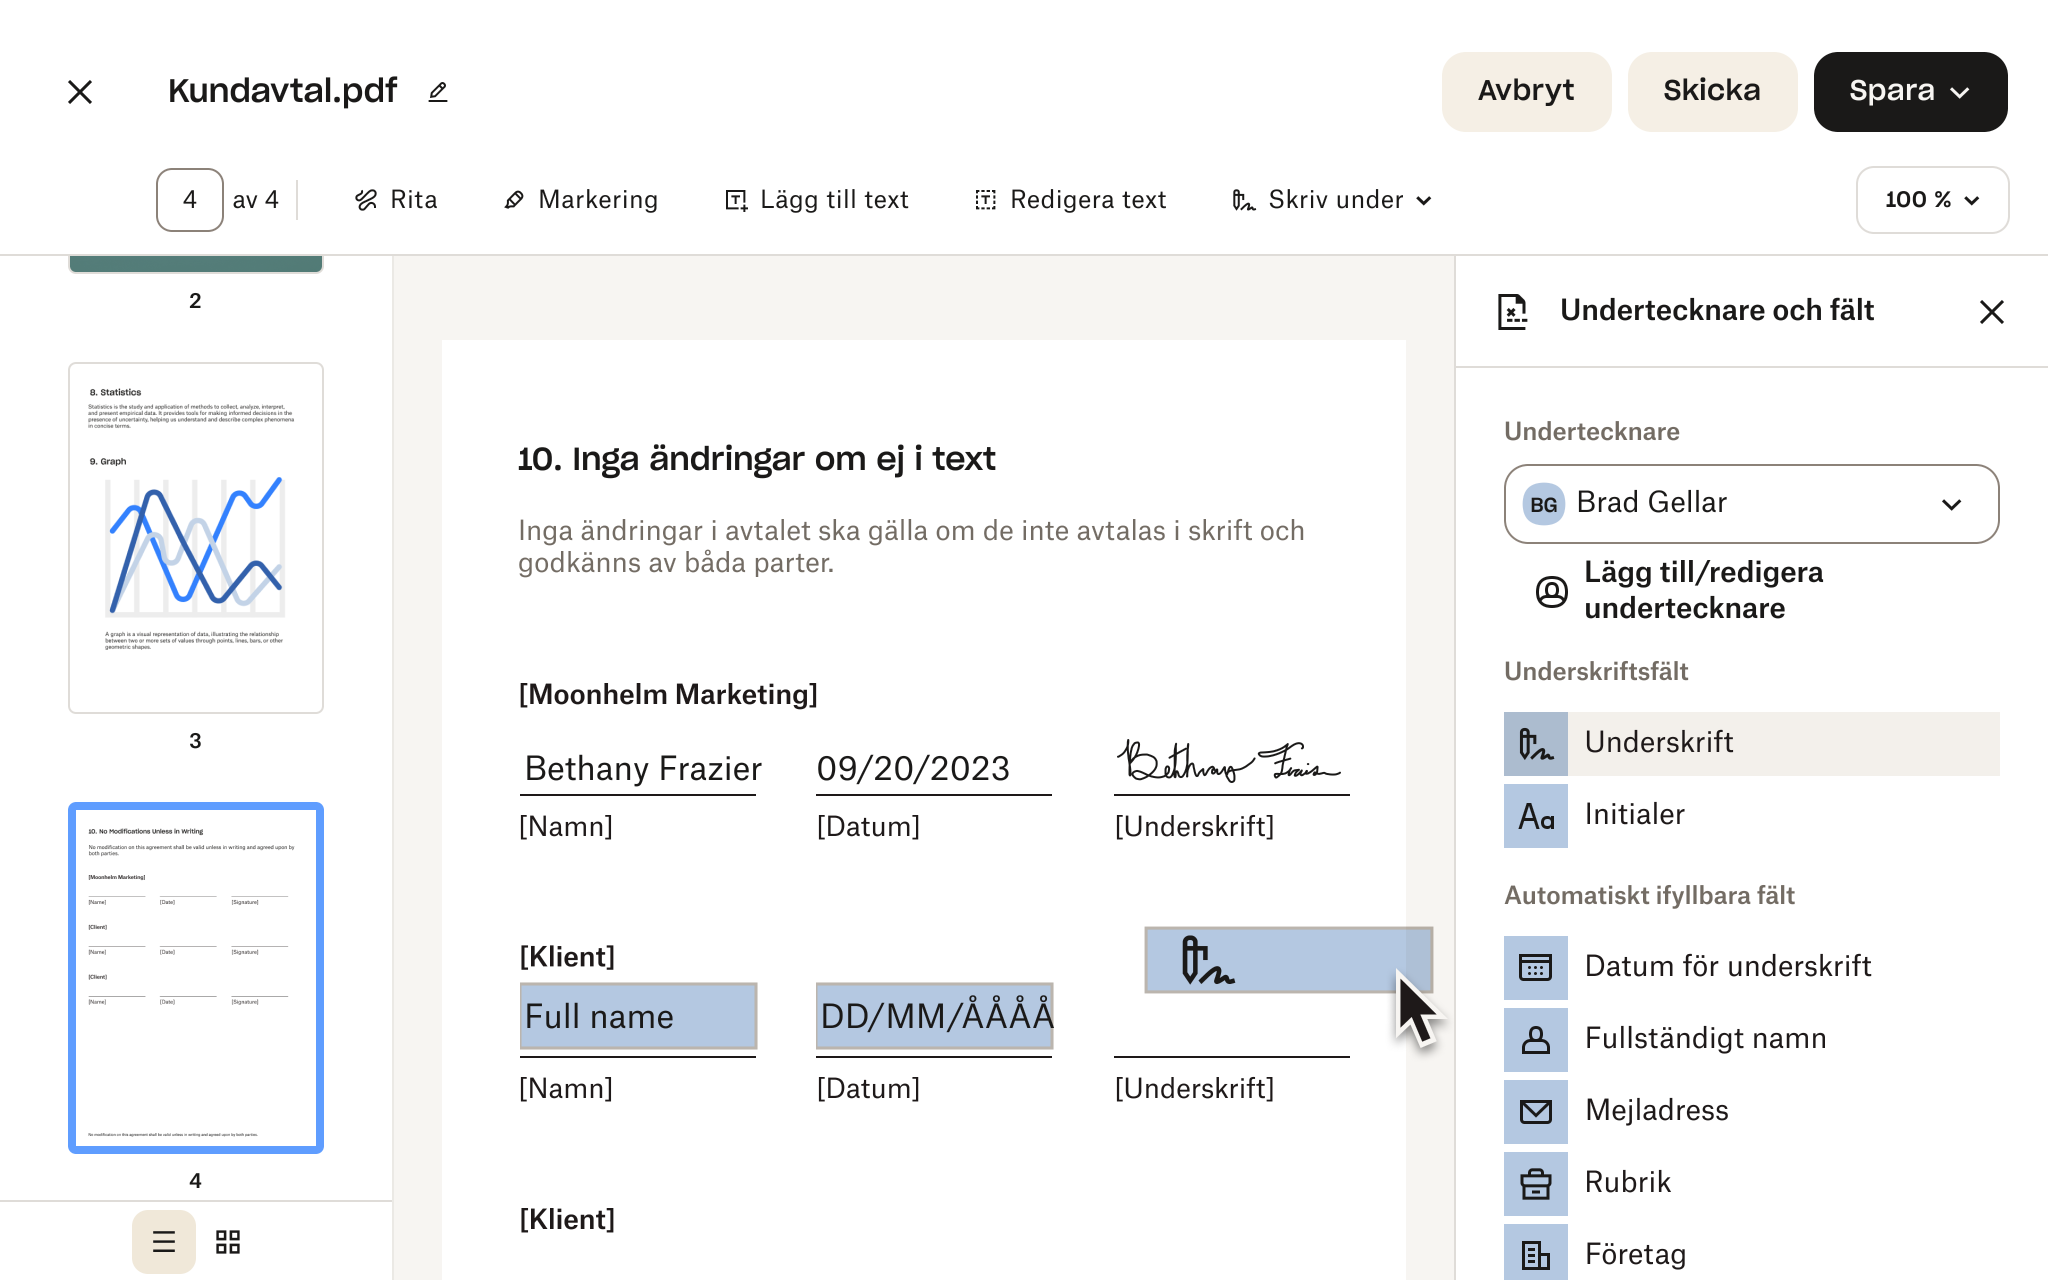Click the Mejladress field icon
The image size is (2048, 1280).
tap(1536, 1110)
